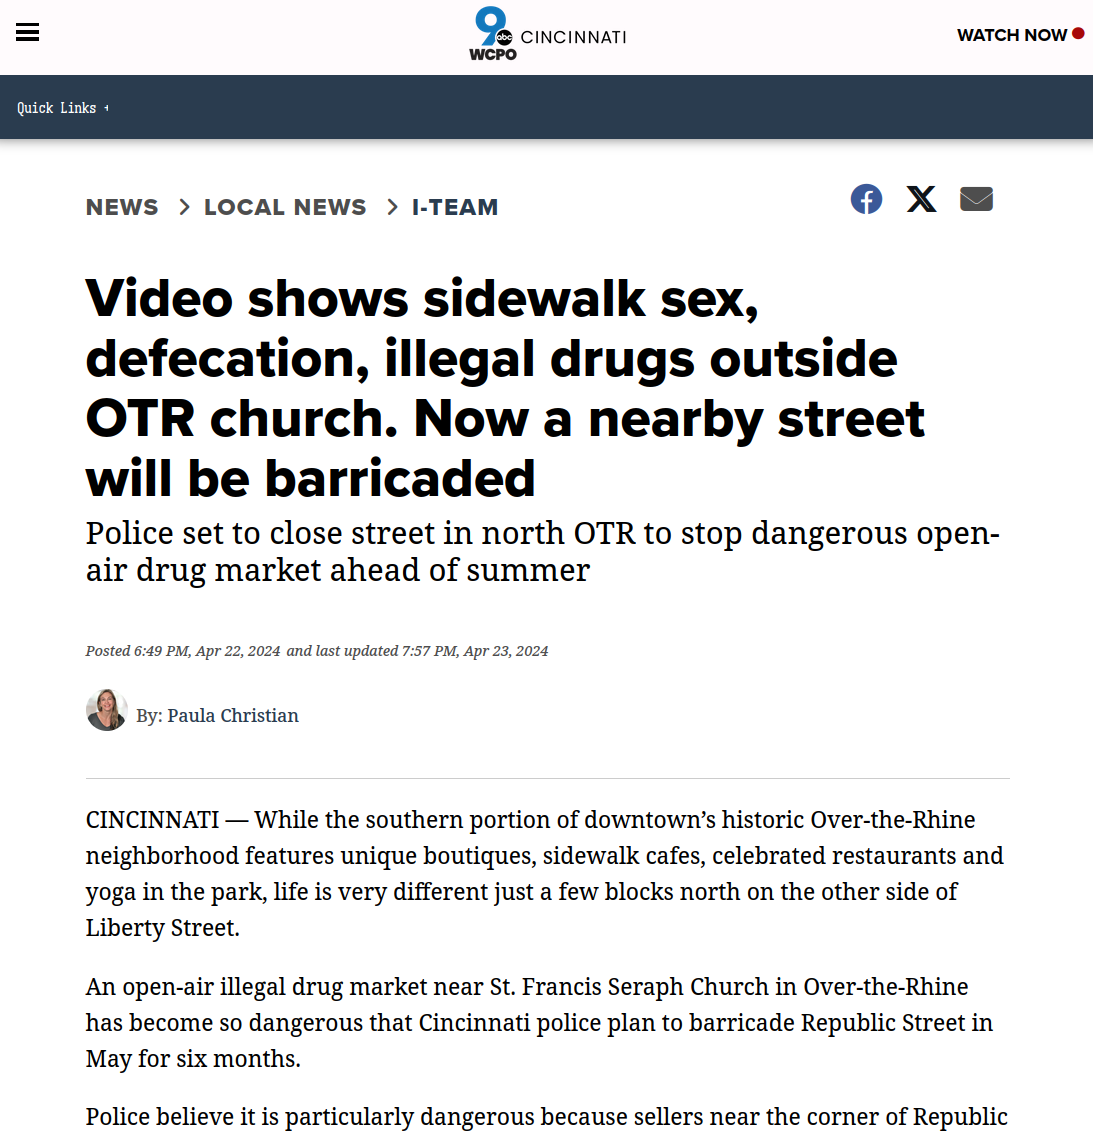Click the chevron before I-TEAM breadcrumb
This screenshot has height=1137, width=1093.
coord(392,207)
